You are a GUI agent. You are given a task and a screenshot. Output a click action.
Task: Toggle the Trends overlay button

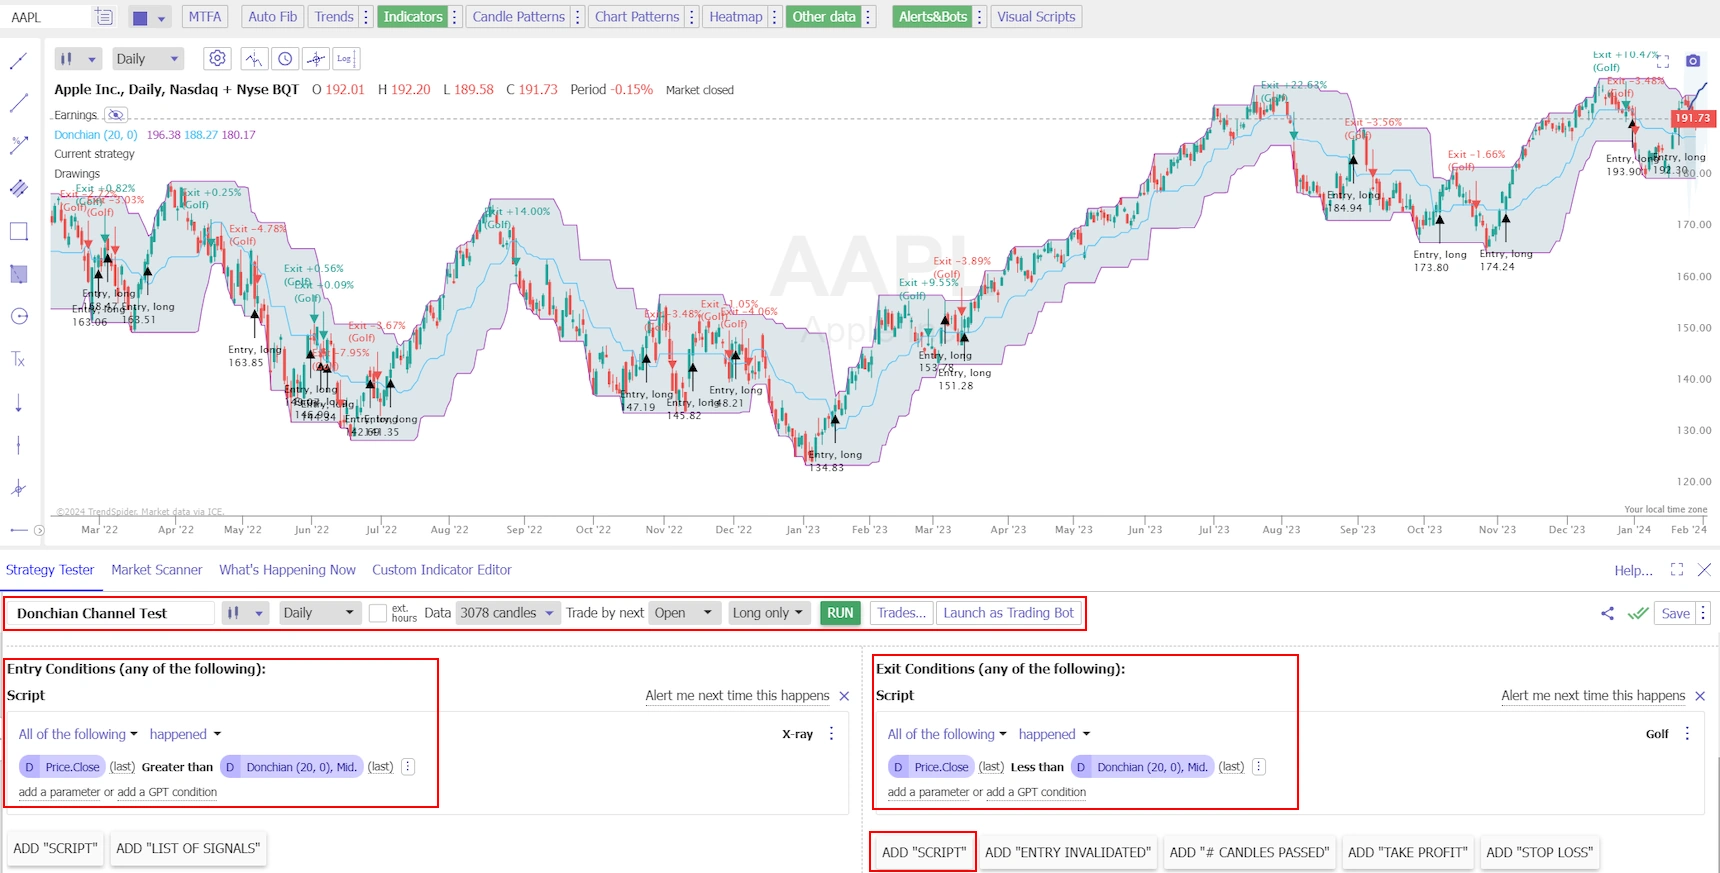pos(334,17)
